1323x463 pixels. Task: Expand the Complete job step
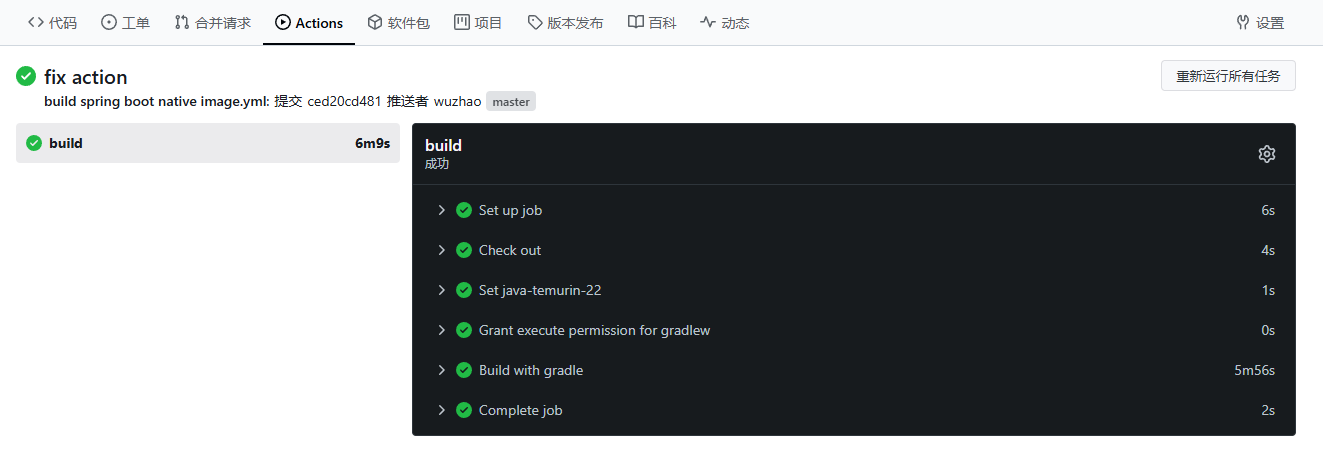pos(854,410)
